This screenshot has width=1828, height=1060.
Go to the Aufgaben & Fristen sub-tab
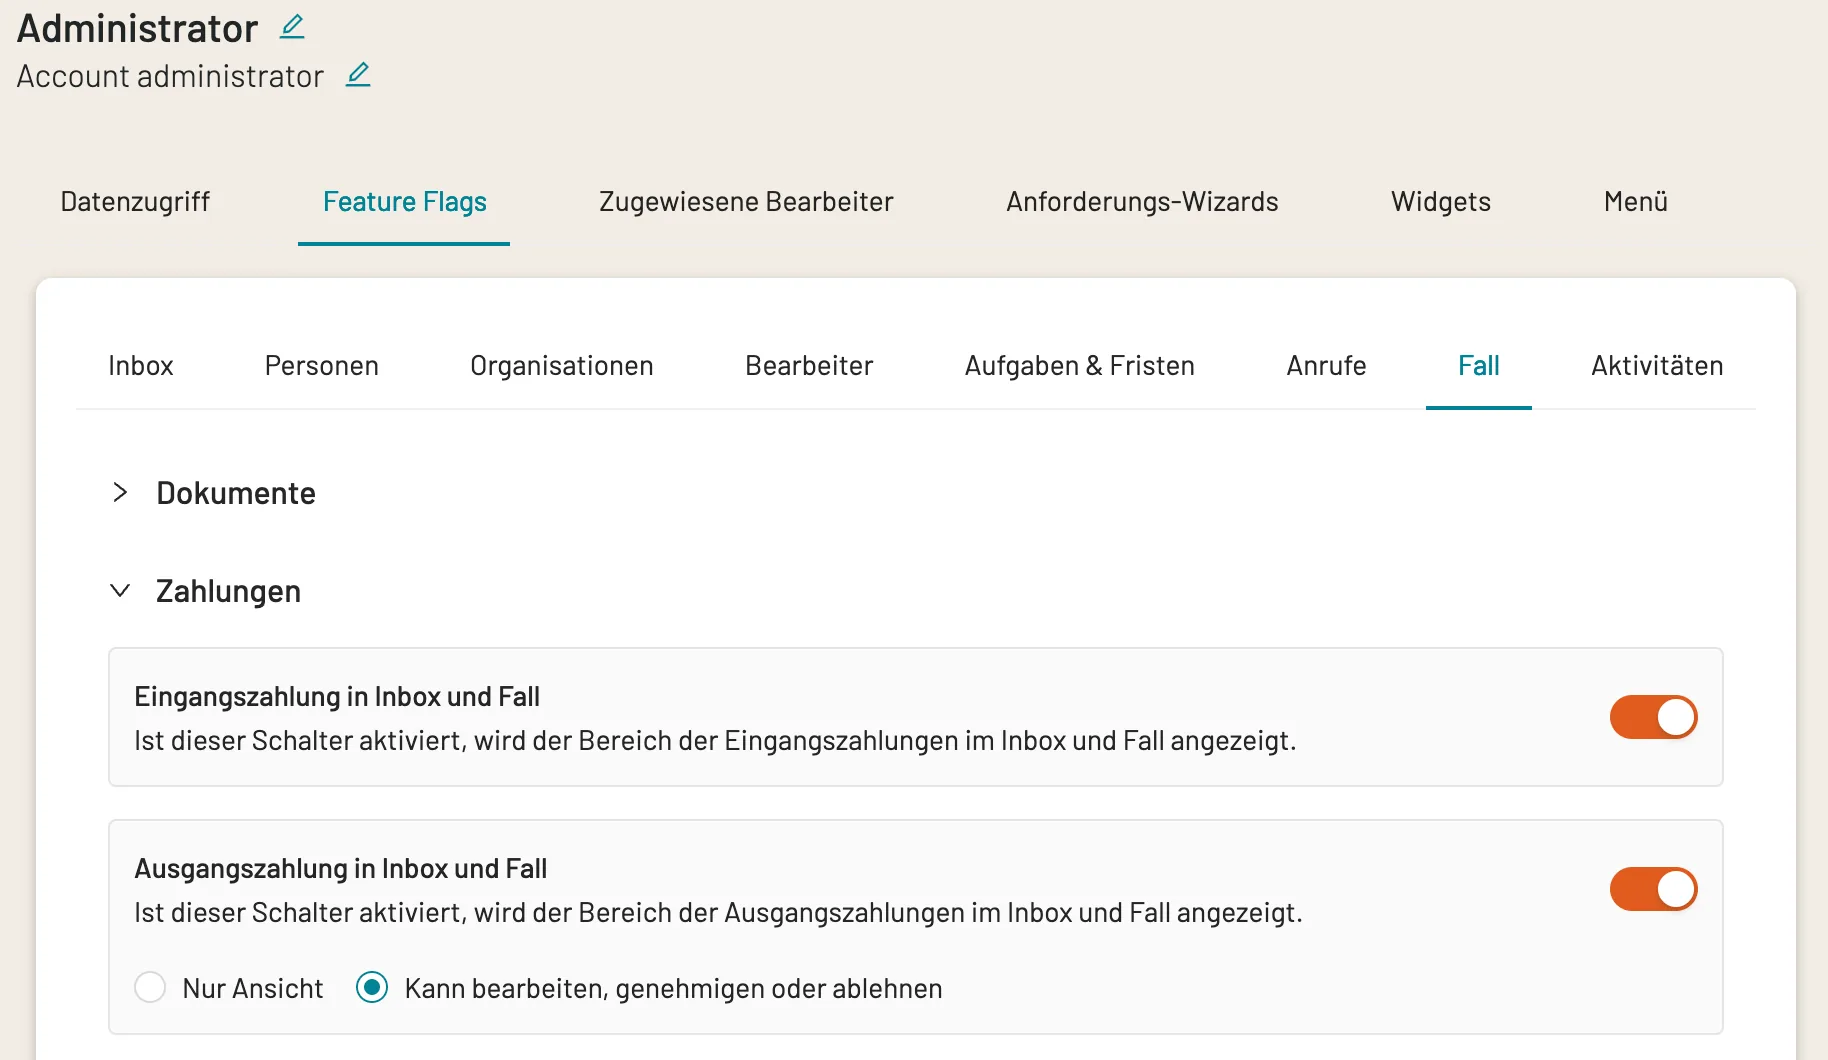click(x=1080, y=366)
